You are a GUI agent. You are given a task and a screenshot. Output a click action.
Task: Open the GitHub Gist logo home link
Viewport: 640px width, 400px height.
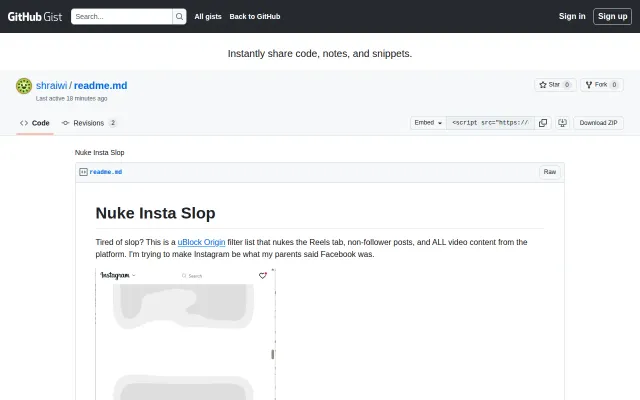(x=35, y=17)
